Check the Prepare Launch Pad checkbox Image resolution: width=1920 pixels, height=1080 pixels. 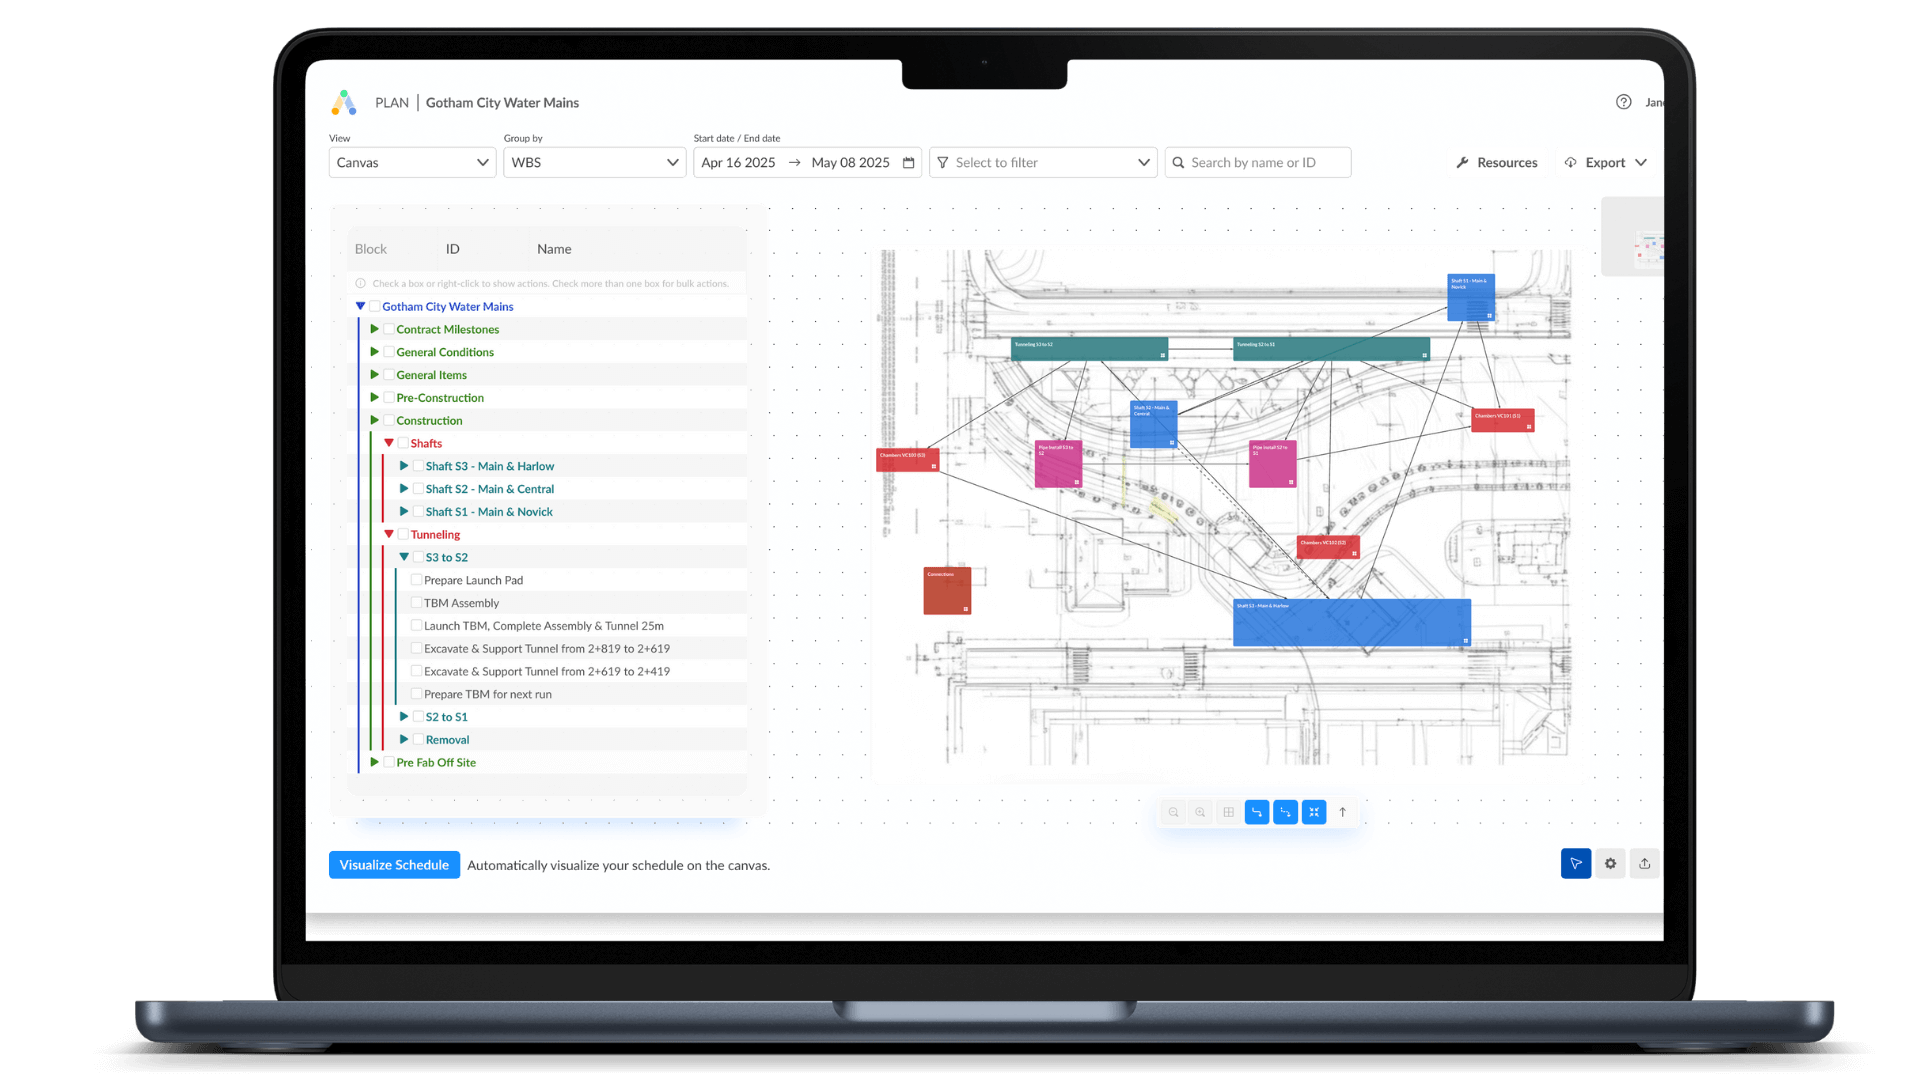[417, 580]
